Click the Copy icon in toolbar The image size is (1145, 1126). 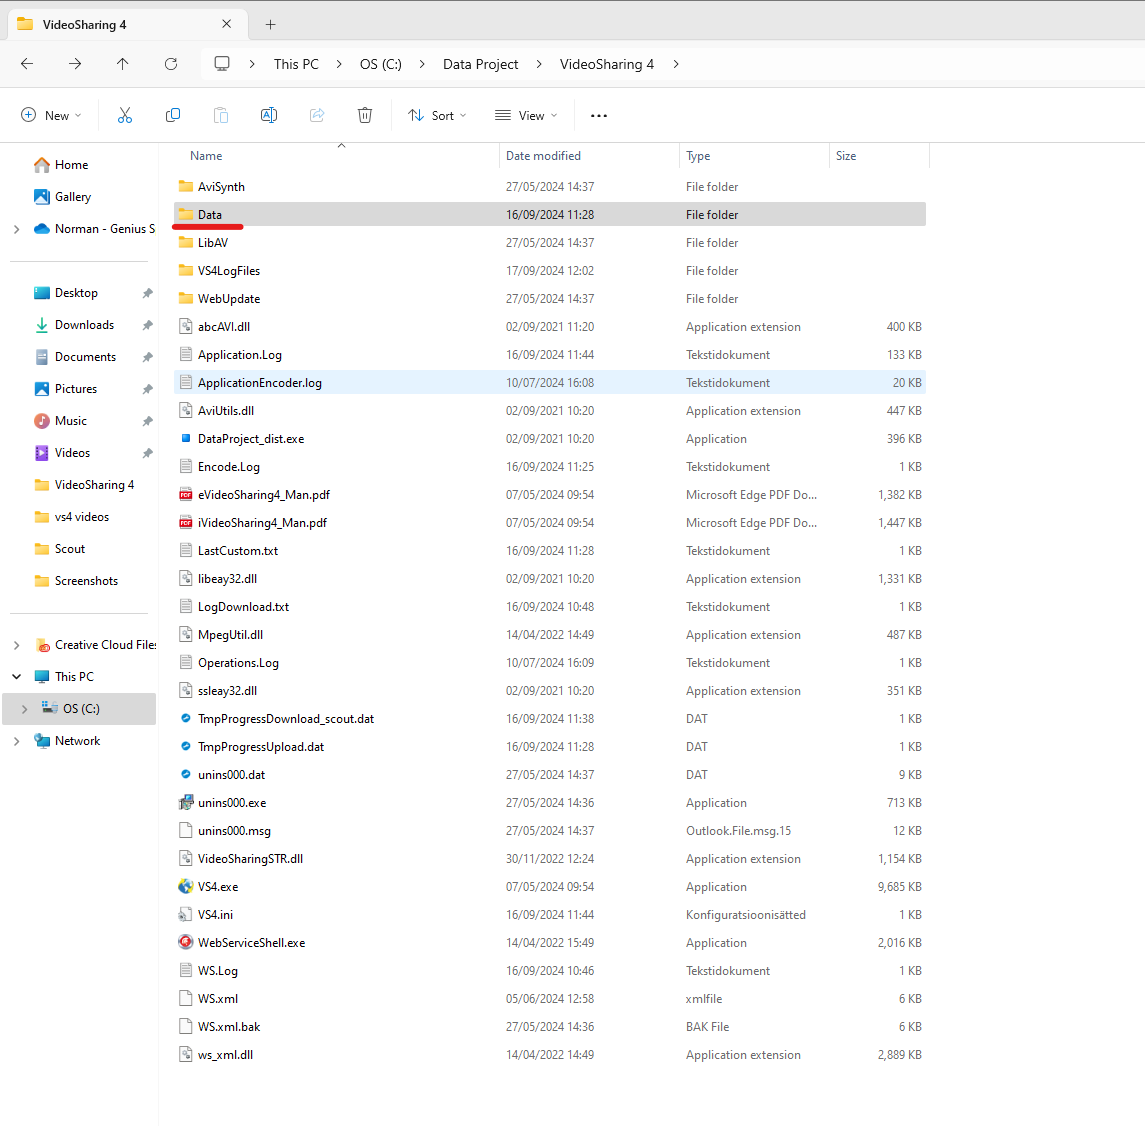click(x=173, y=115)
